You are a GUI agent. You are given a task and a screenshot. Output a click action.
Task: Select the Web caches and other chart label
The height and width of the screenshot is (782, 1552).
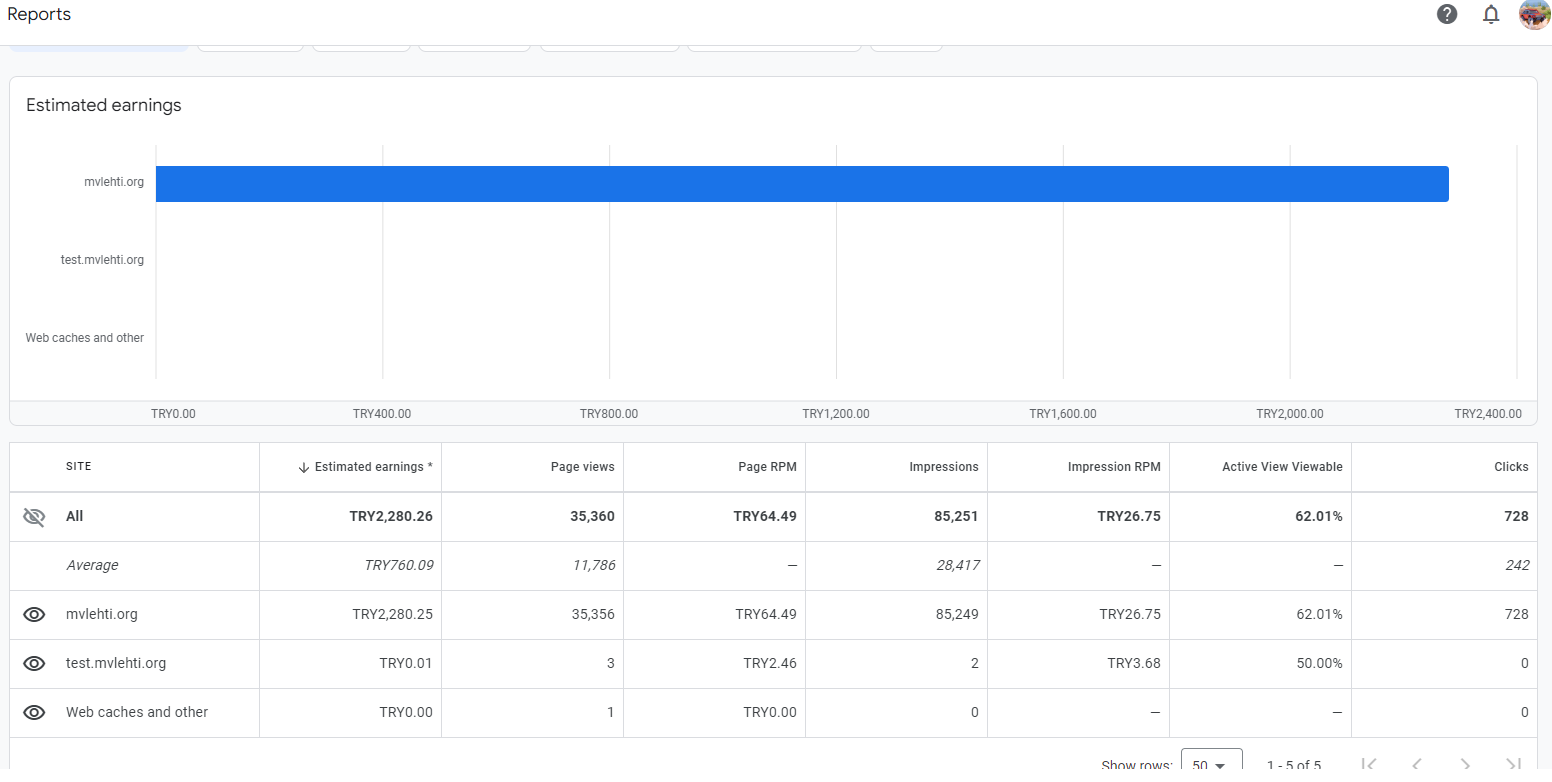pyautogui.click(x=85, y=338)
